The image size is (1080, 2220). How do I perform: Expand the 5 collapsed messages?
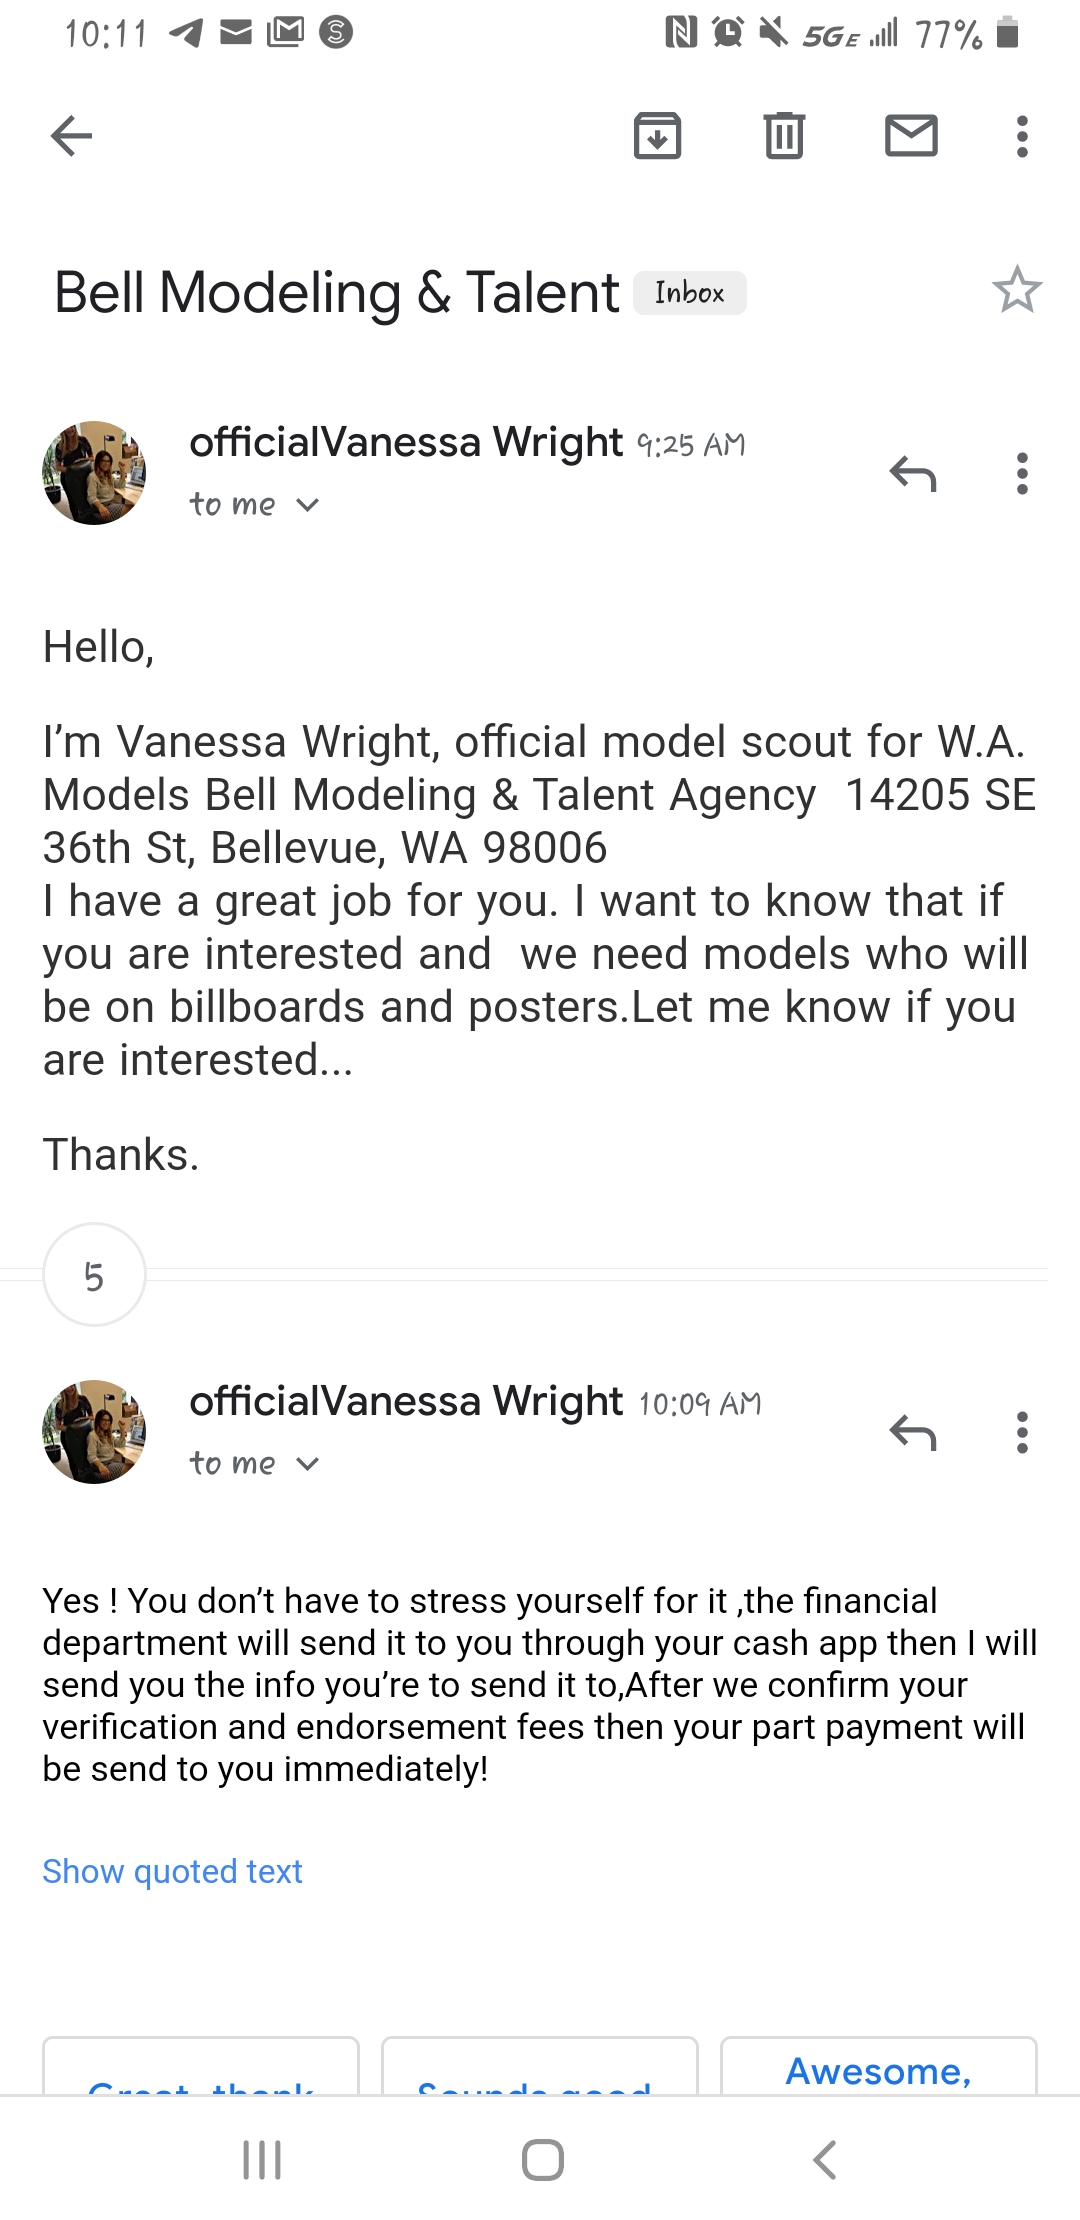click(94, 1275)
